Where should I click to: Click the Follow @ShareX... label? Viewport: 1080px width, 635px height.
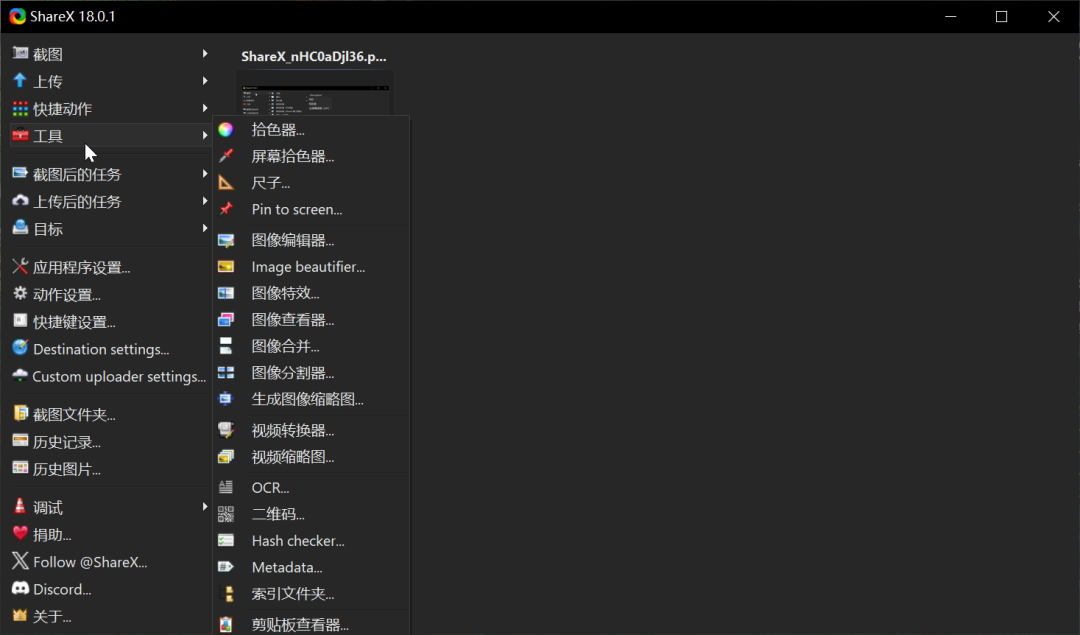(90, 562)
